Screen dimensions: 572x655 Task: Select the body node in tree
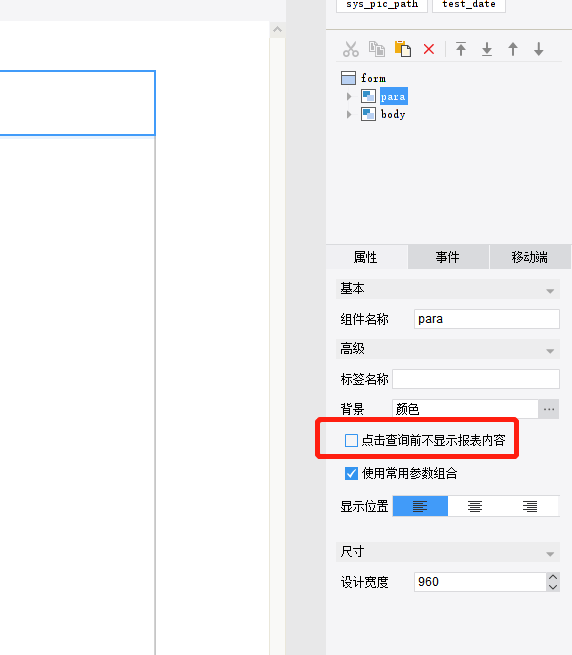(x=393, y=114)
